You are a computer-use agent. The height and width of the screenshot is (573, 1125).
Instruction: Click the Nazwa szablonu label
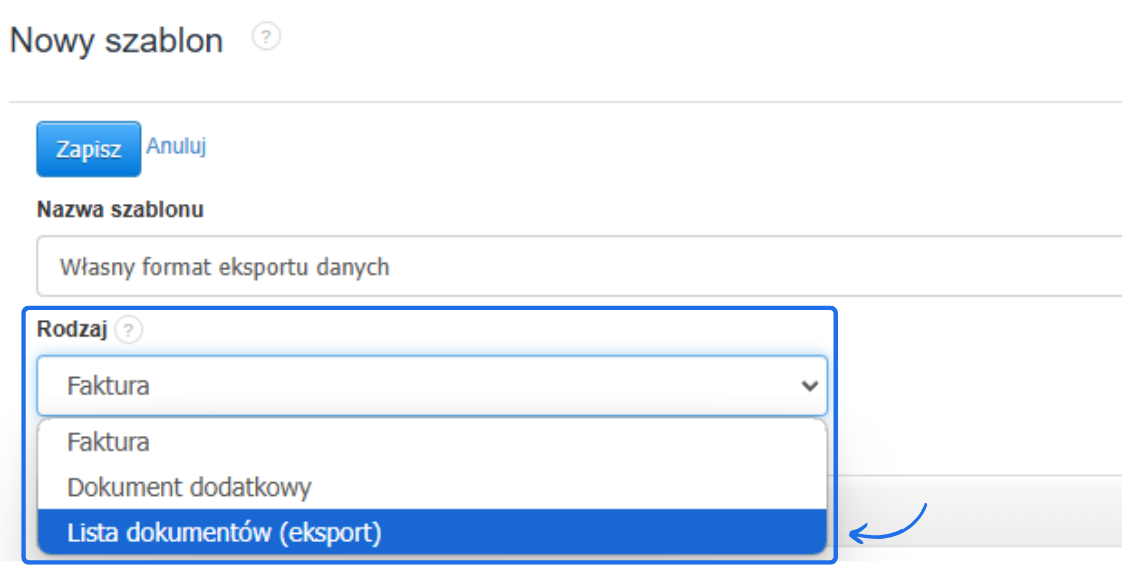coord(120,210)
